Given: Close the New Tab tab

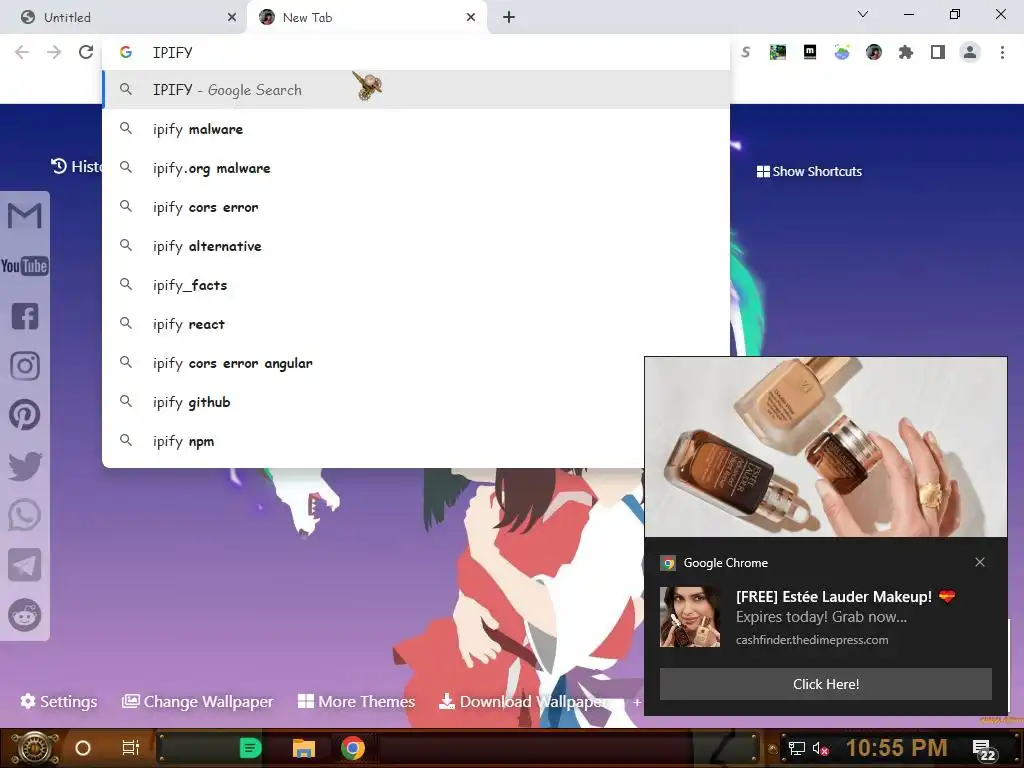Looking at the screenshot, I should pyautogui.click(x=471, y=17).
